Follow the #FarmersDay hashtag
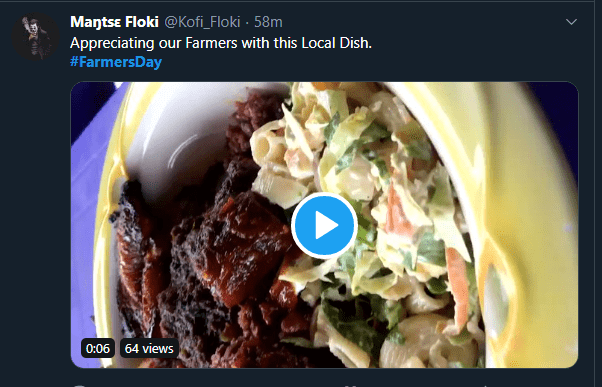This screenshot has width=602, height=387. 116,62
